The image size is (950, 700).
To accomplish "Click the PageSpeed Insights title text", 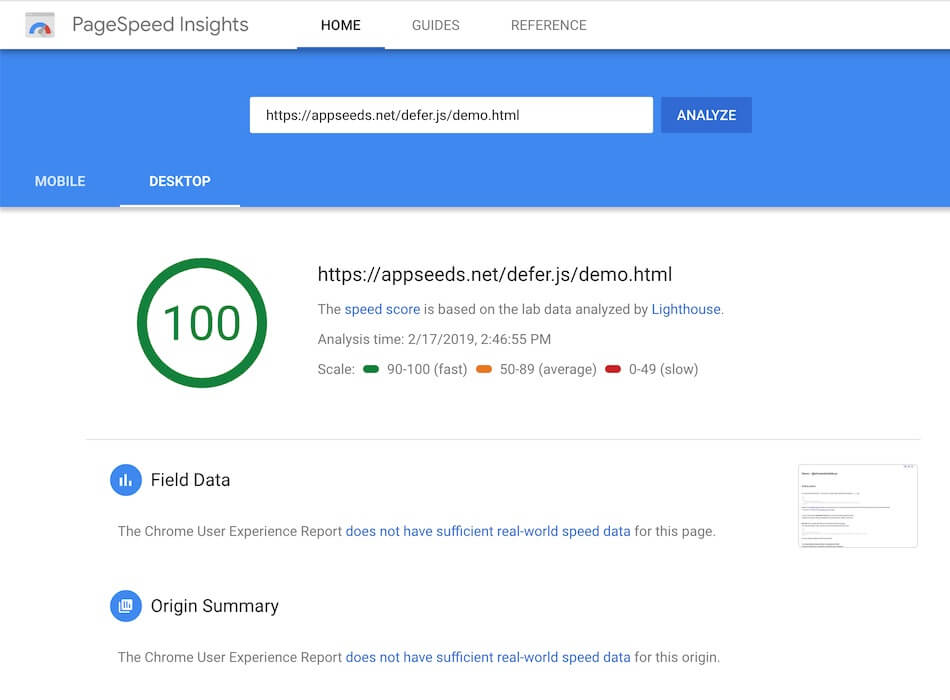I will click(160, 25).
